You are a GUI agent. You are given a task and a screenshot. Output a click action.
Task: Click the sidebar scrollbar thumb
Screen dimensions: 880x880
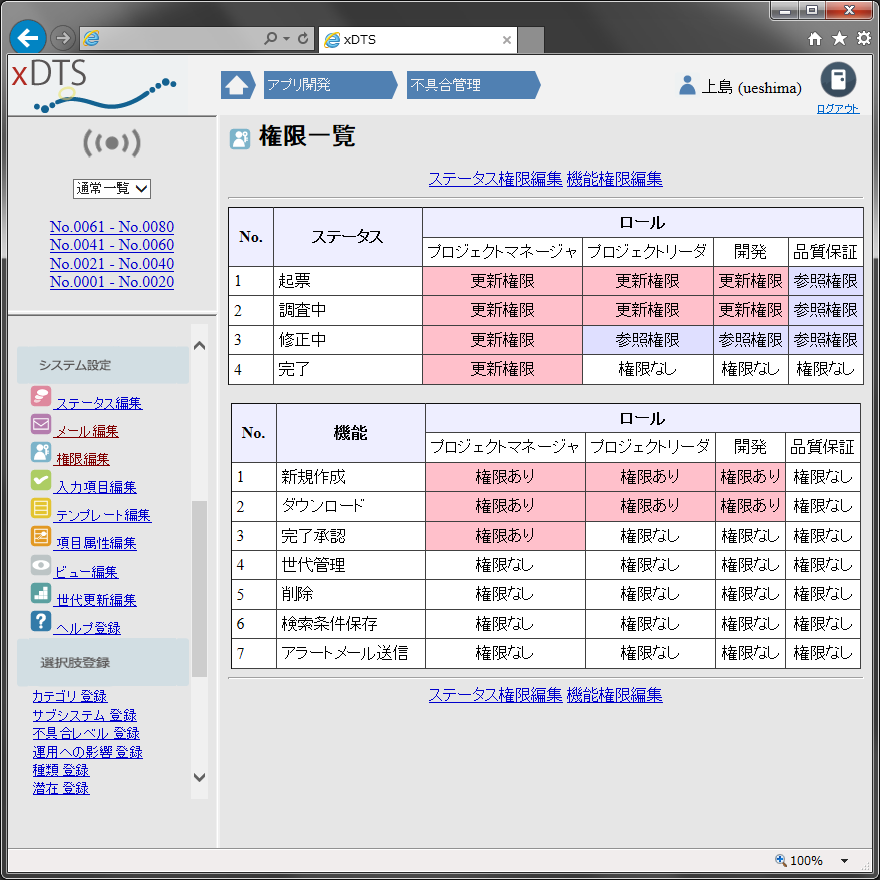click(199, 589)
